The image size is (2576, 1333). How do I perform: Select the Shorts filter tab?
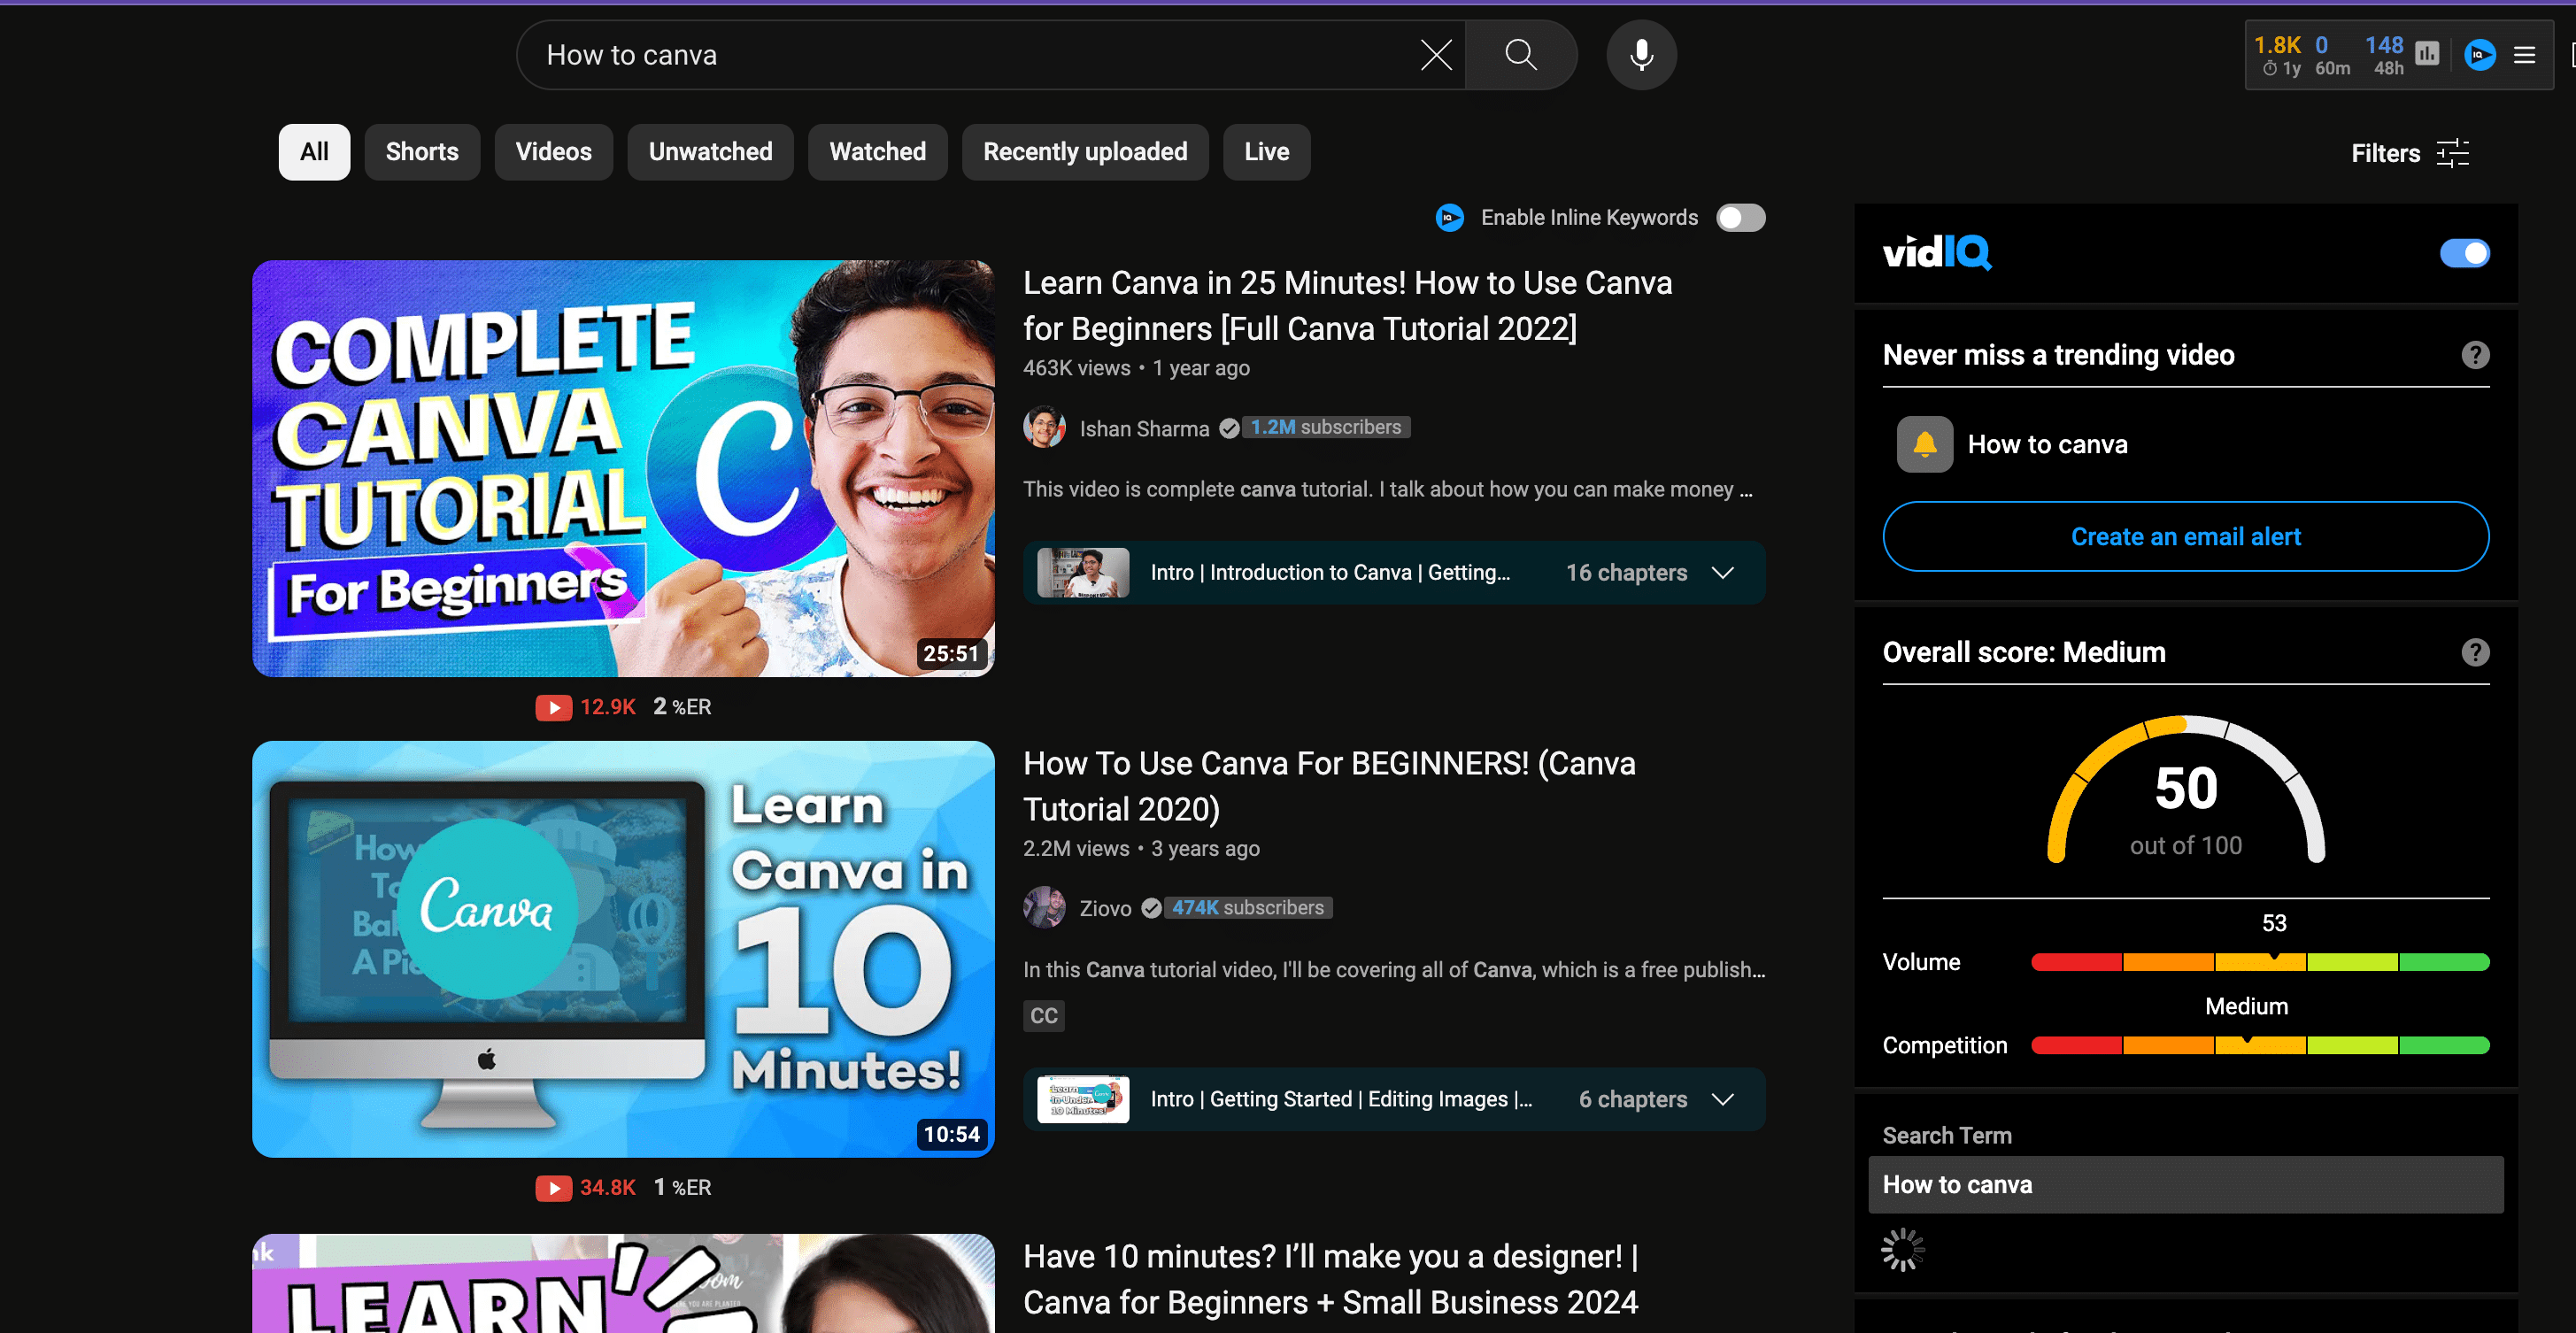(421, 151)
